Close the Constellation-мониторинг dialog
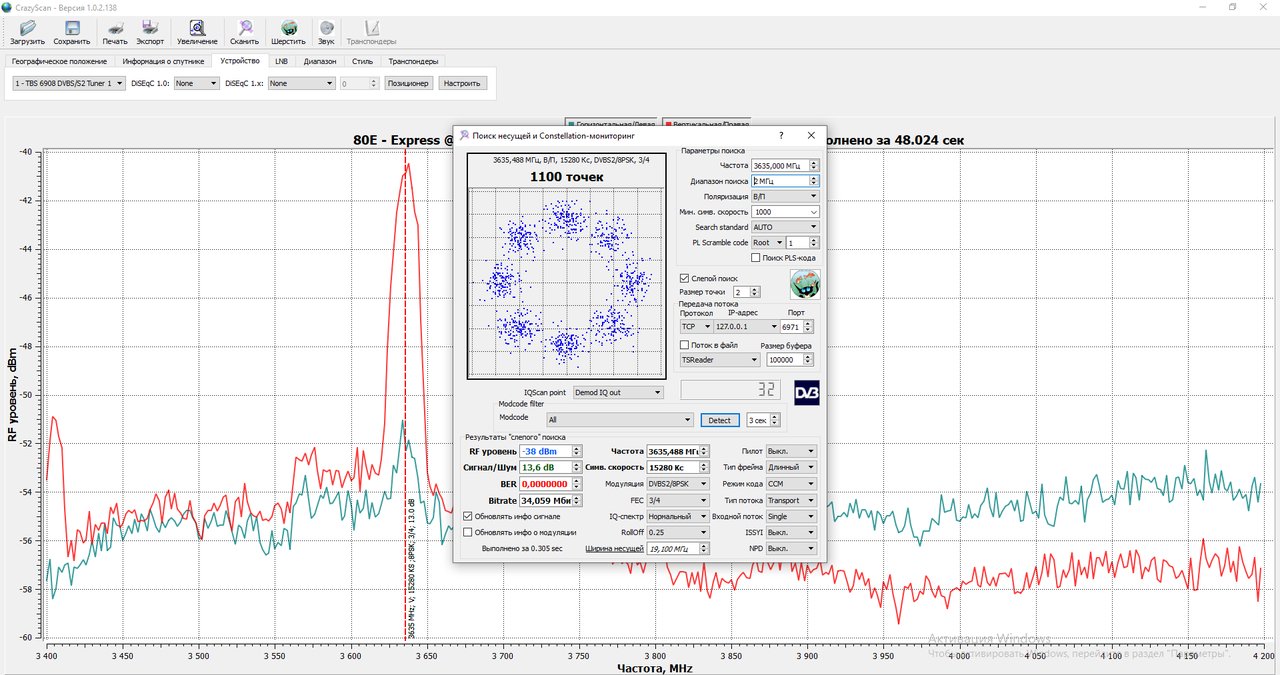This screenshot has height=675, width=1280. pyautogui.click(x=811, y=135)
